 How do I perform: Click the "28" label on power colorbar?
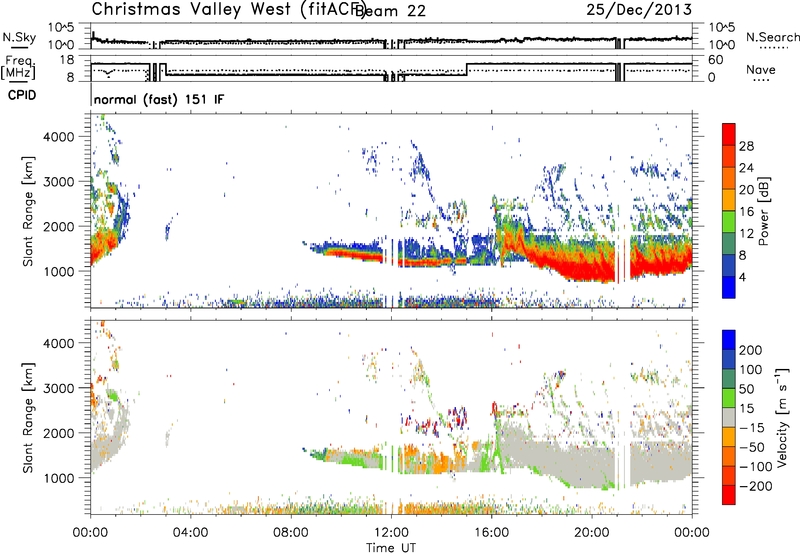[x=746, y=146]
